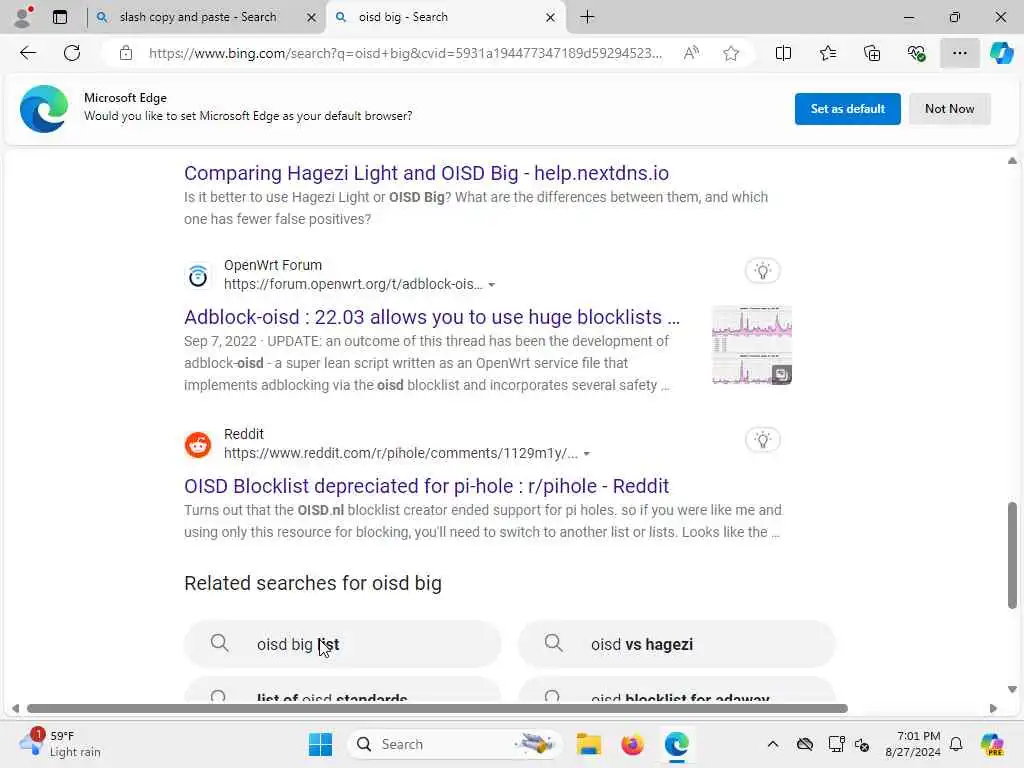Search related 'oisd vs hagezi'
The image size is (1024, 768).
tap(677, 644)
